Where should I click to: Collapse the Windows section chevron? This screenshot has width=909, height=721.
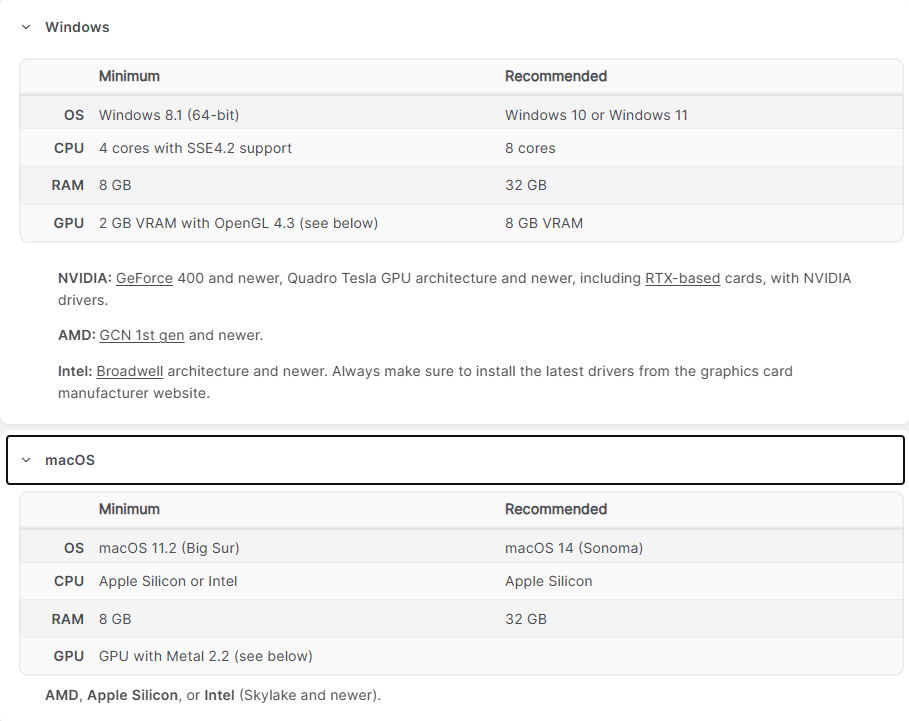coord(26,27)
